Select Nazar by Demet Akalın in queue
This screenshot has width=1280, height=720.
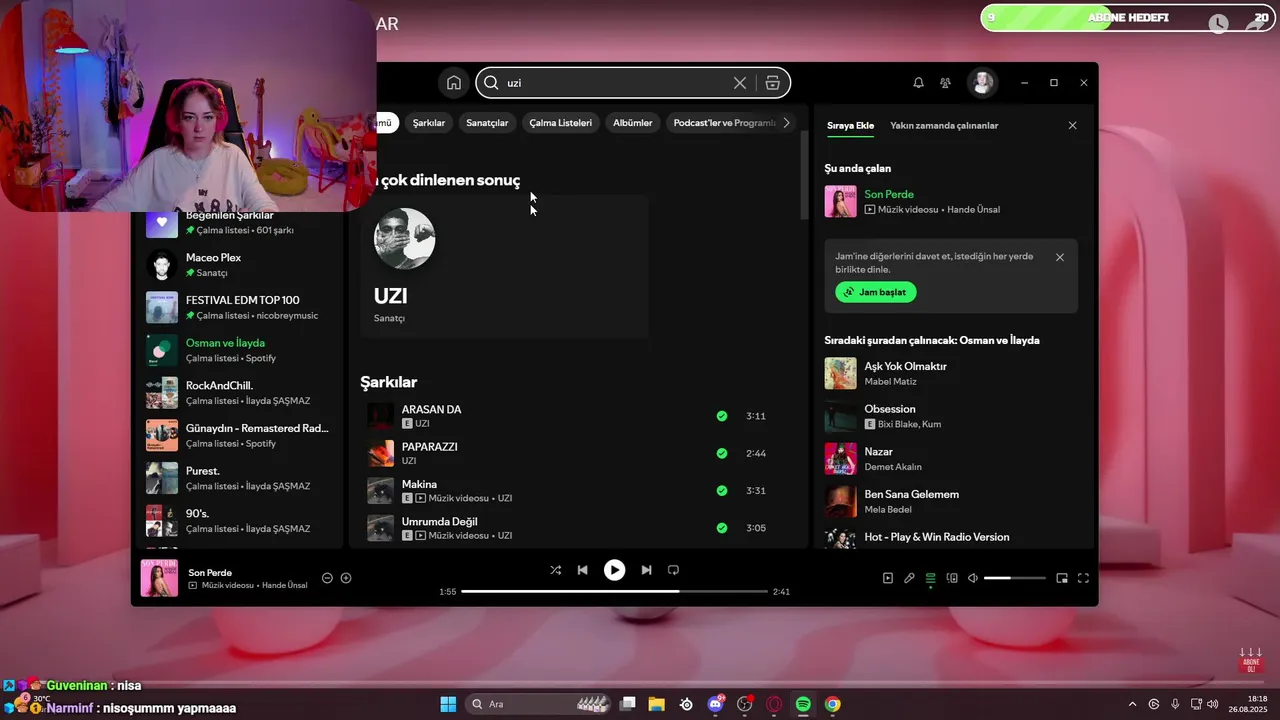951,459
